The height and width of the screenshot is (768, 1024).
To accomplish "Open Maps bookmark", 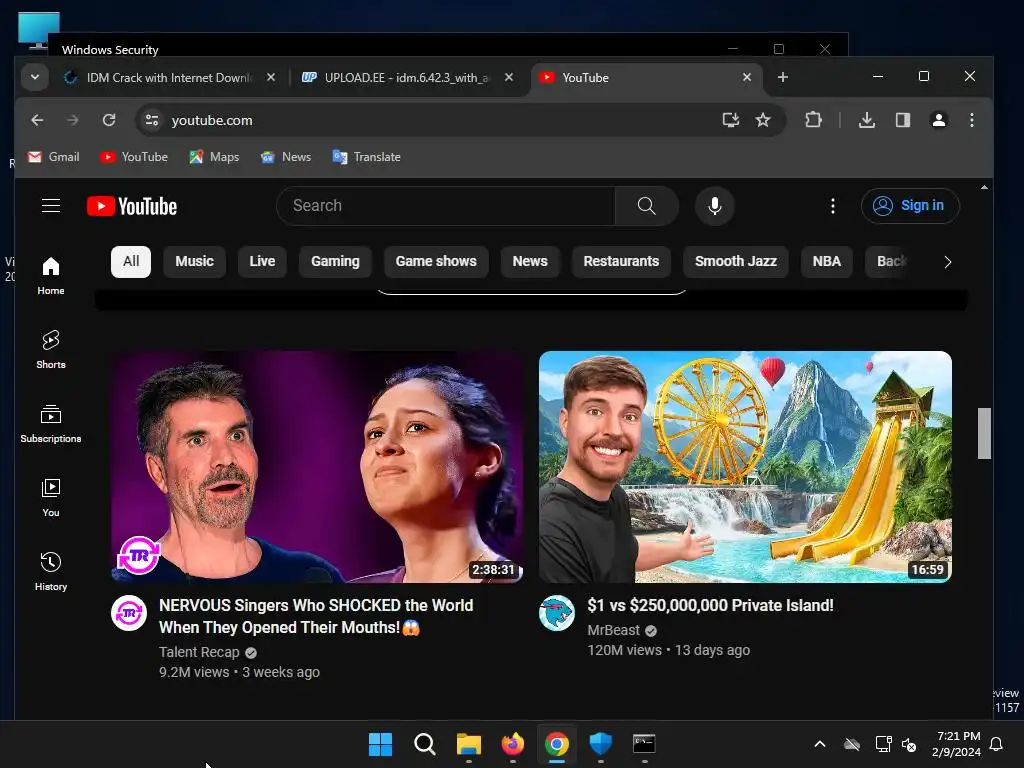I will (214, 157).
